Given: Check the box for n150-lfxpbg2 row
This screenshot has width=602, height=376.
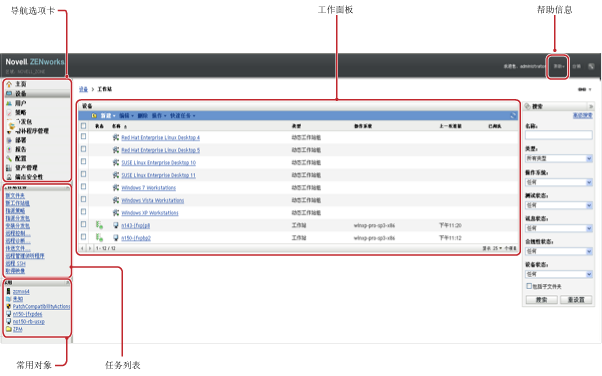Looking at the screenshot, I should pos(83,237).
